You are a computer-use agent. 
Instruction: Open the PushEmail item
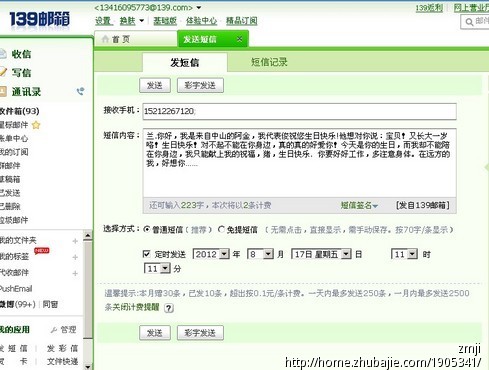coord(16,289)
